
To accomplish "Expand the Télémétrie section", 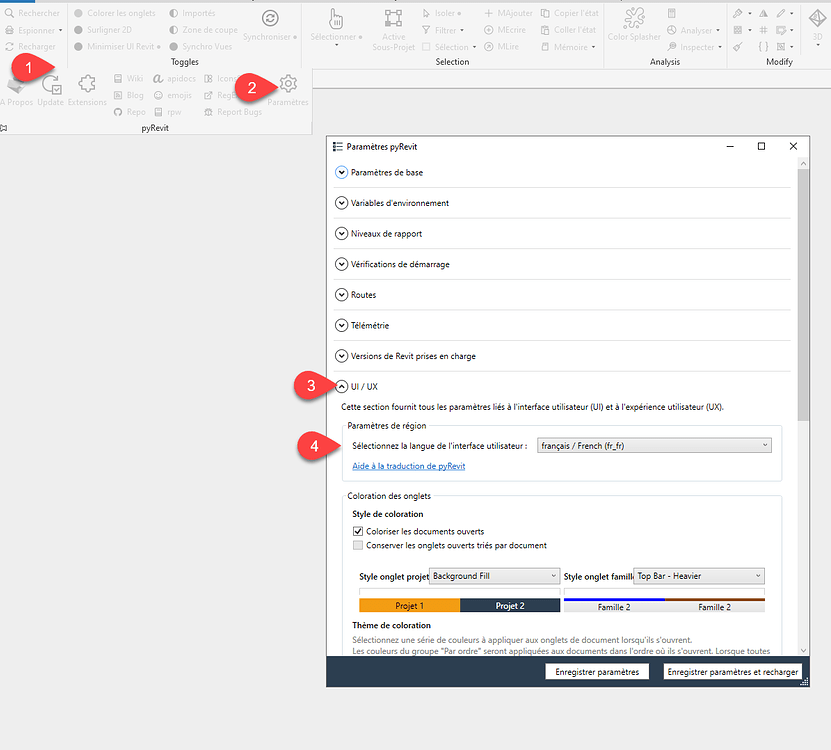I will [x=340, y=323].
